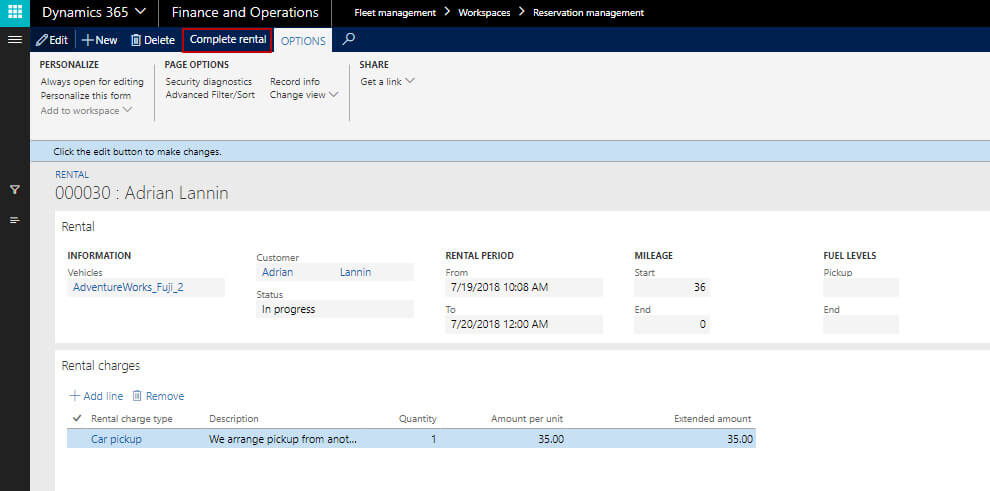
Task: Click Record info option
Action: coord(295,81)
